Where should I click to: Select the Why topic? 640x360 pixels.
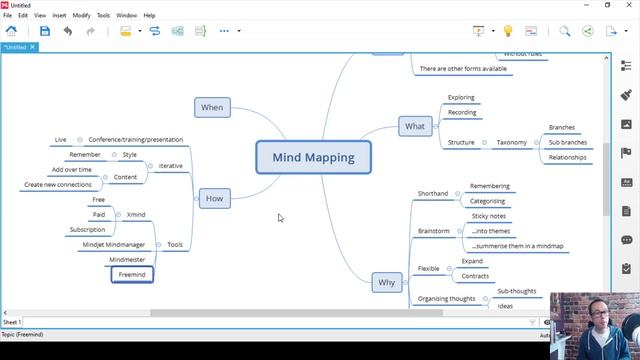click(387, 282)
